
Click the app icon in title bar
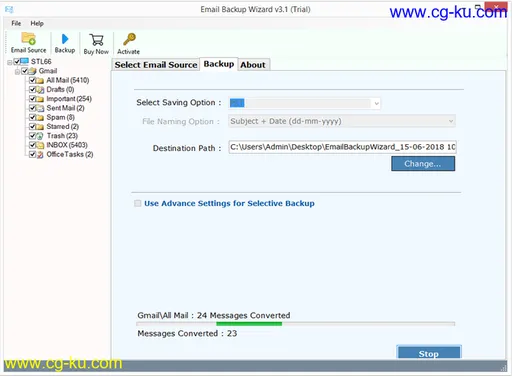[9, 10]
